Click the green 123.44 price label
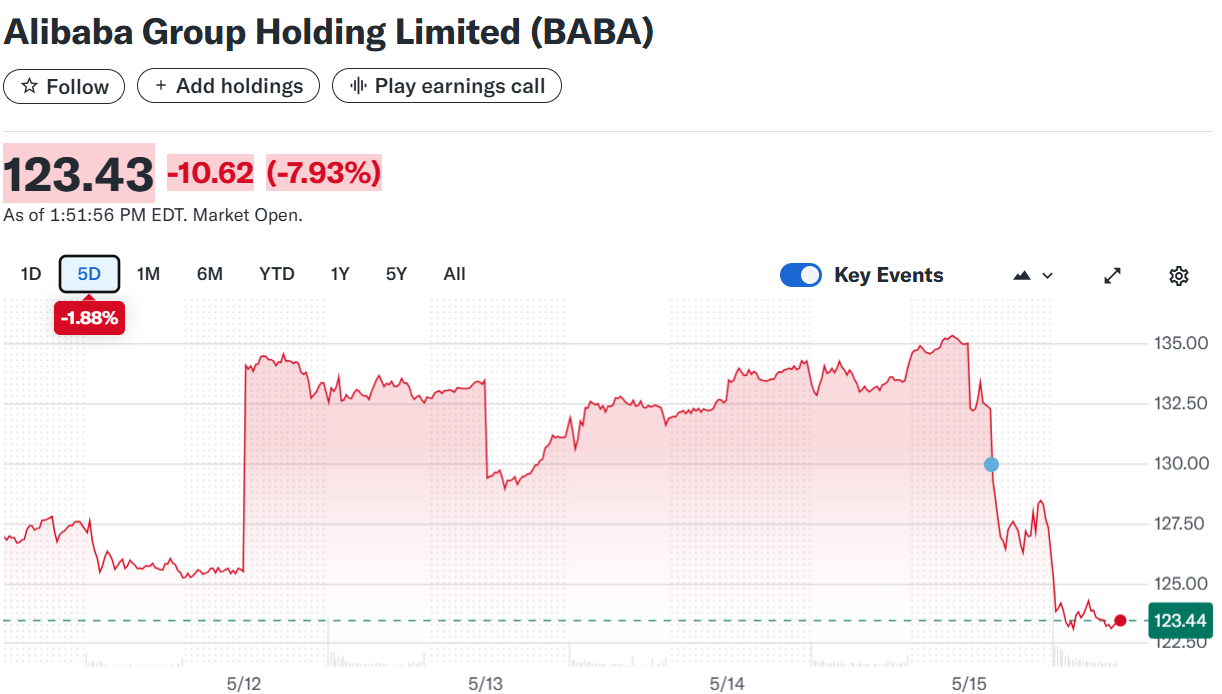 coord(1181,621)
